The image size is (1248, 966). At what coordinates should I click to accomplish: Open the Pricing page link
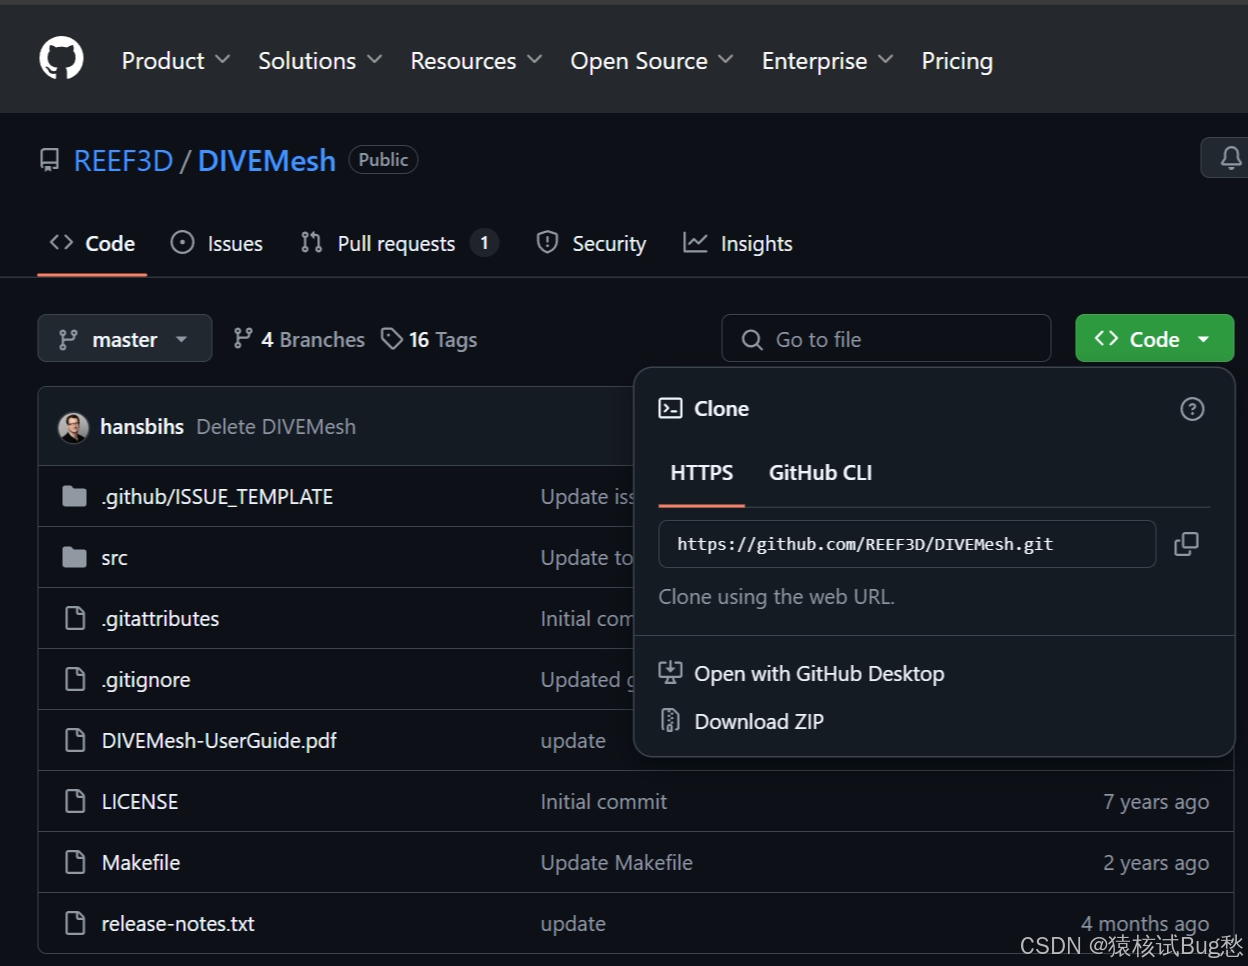click(x=957, y=61)
